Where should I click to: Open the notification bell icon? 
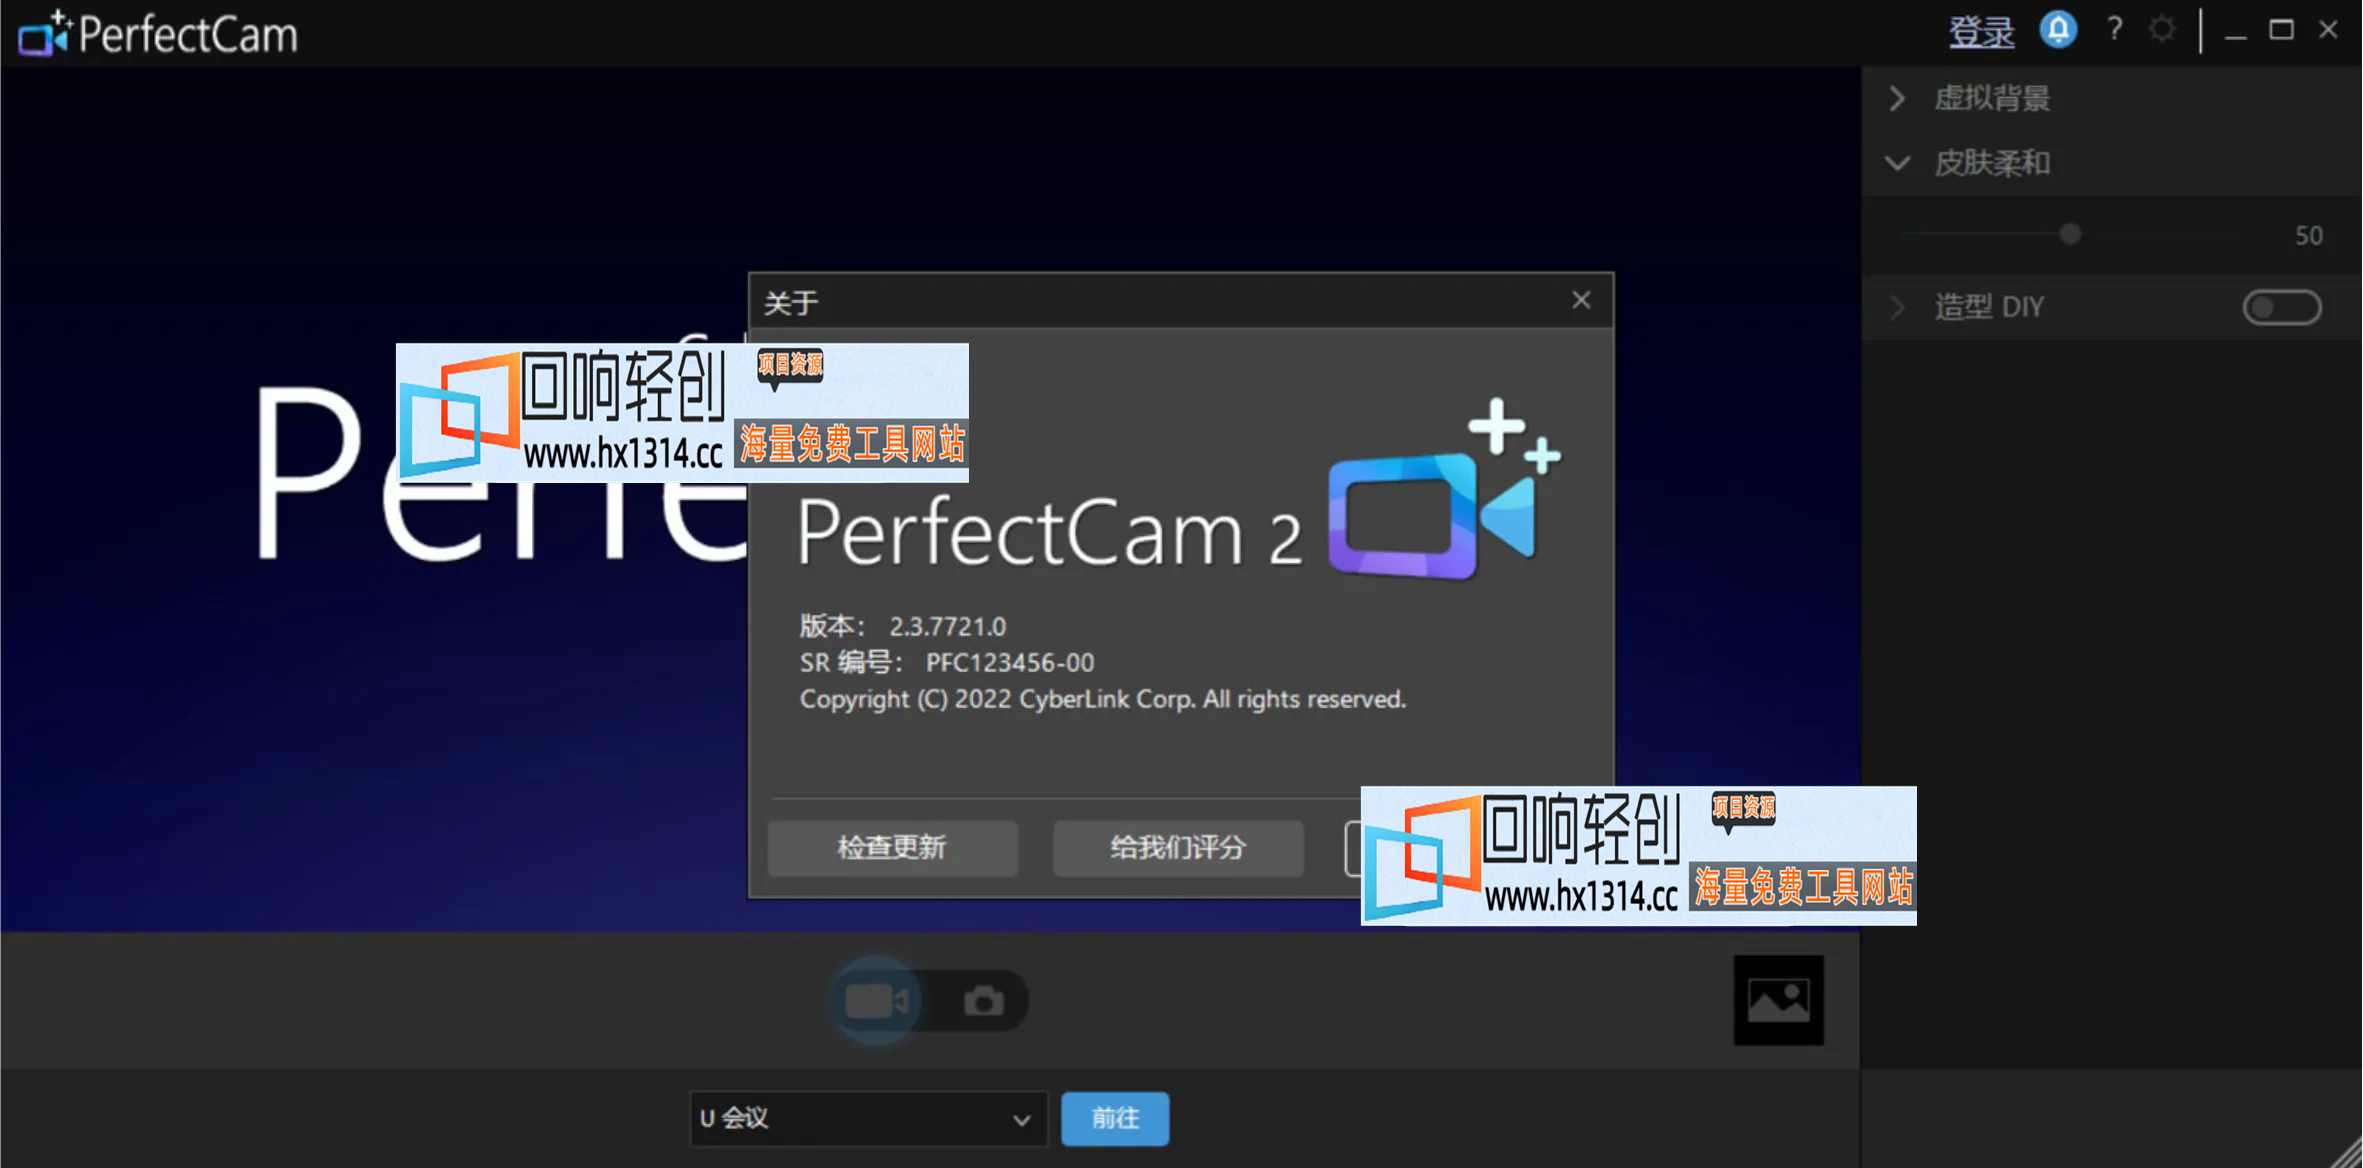pyautogui.click(x=2058, y=30)
